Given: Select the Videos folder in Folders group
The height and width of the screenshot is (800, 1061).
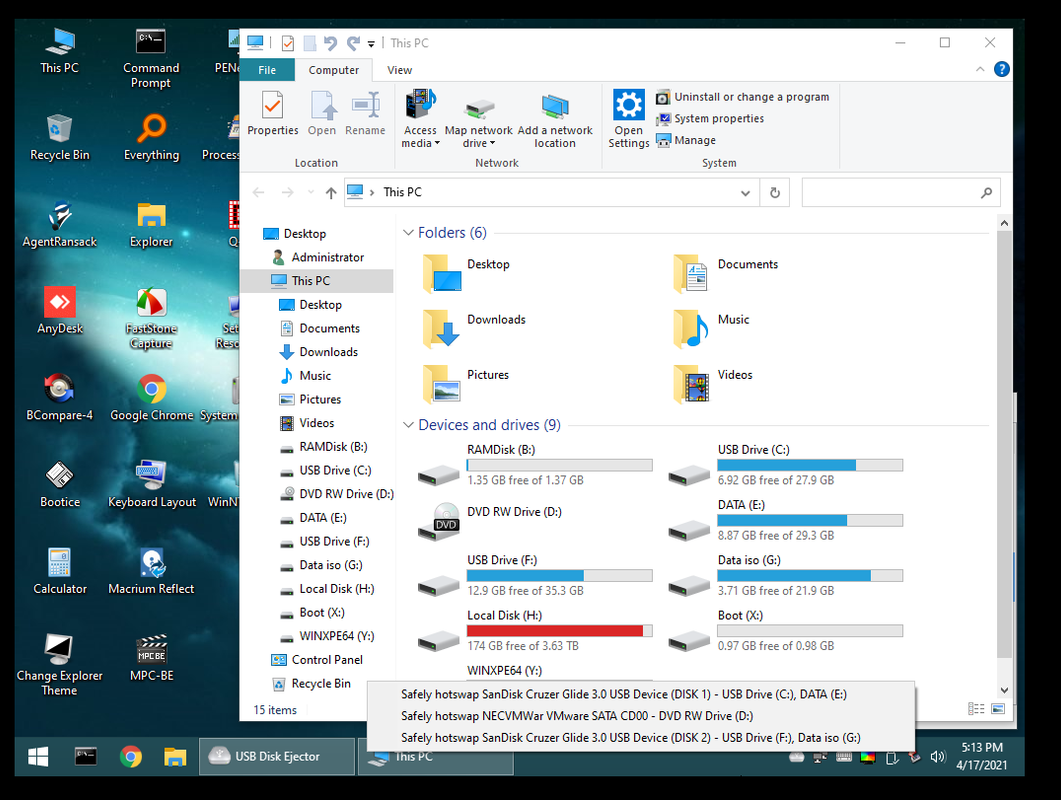Looking at the screenshot, I should click(x=713, y=383).
